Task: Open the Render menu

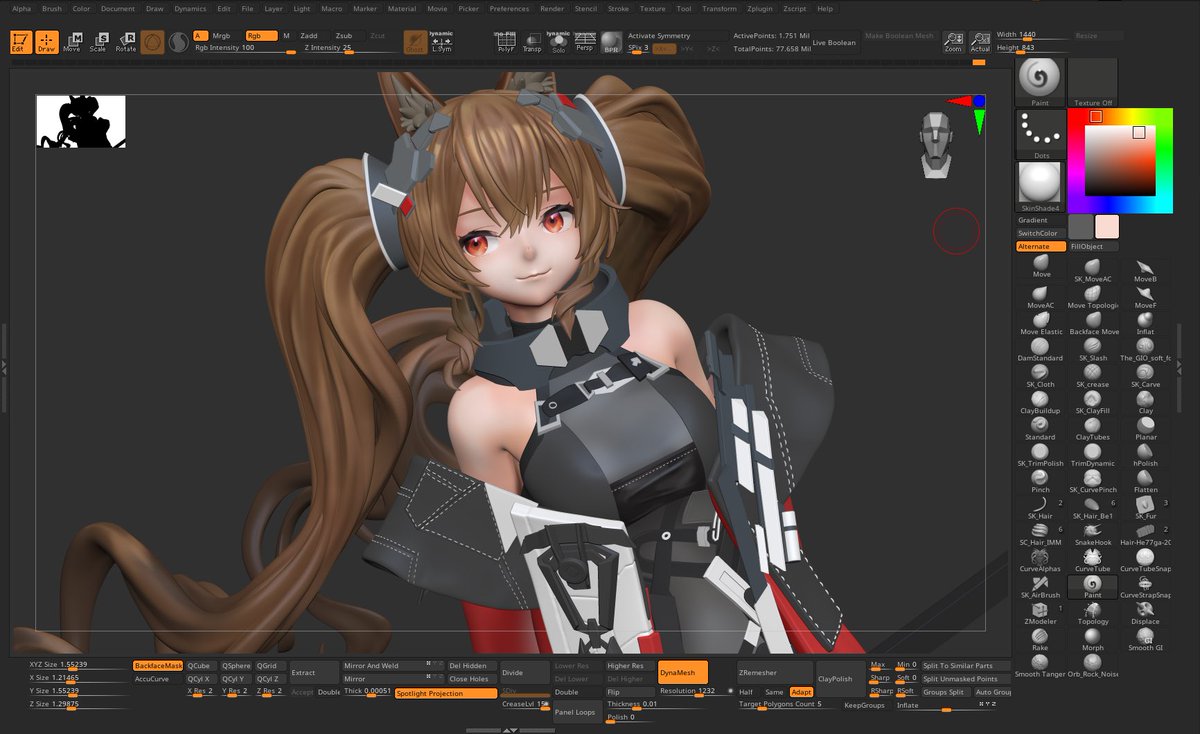Action: point(552,8)
